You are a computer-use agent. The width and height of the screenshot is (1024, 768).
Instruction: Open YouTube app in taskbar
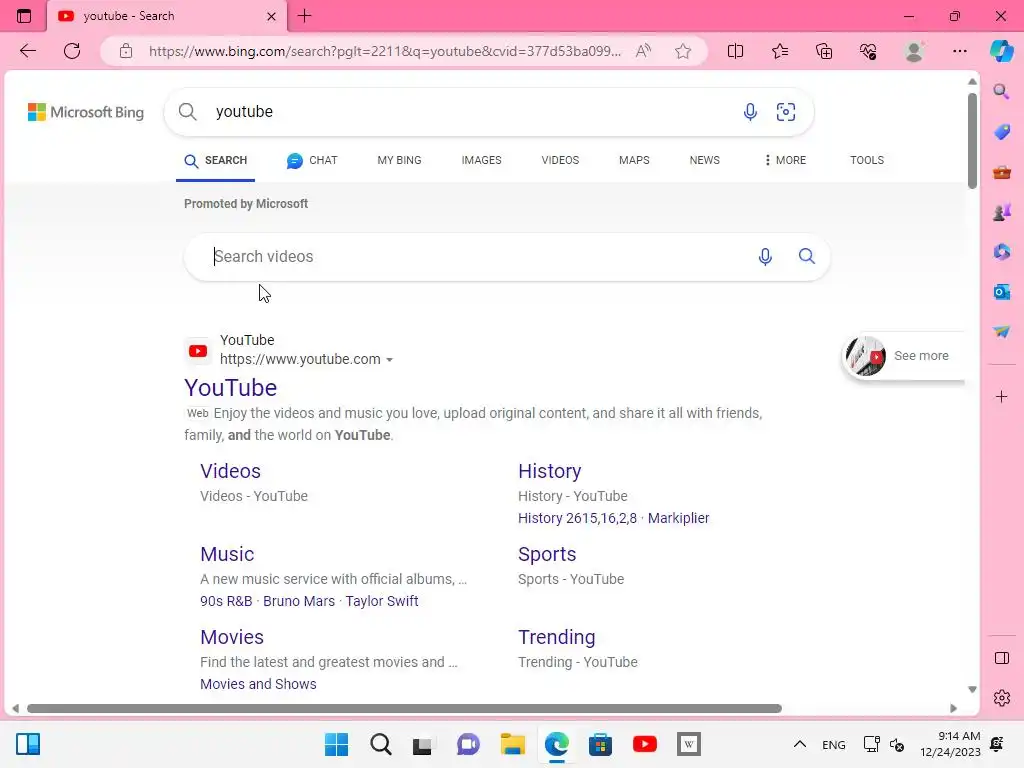click(645, 744)
